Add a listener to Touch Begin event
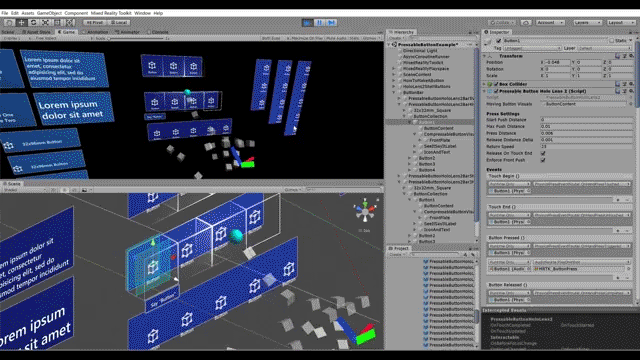Image resolution: width=640 pixels, height=360 pixels. (x=618, y=200)
